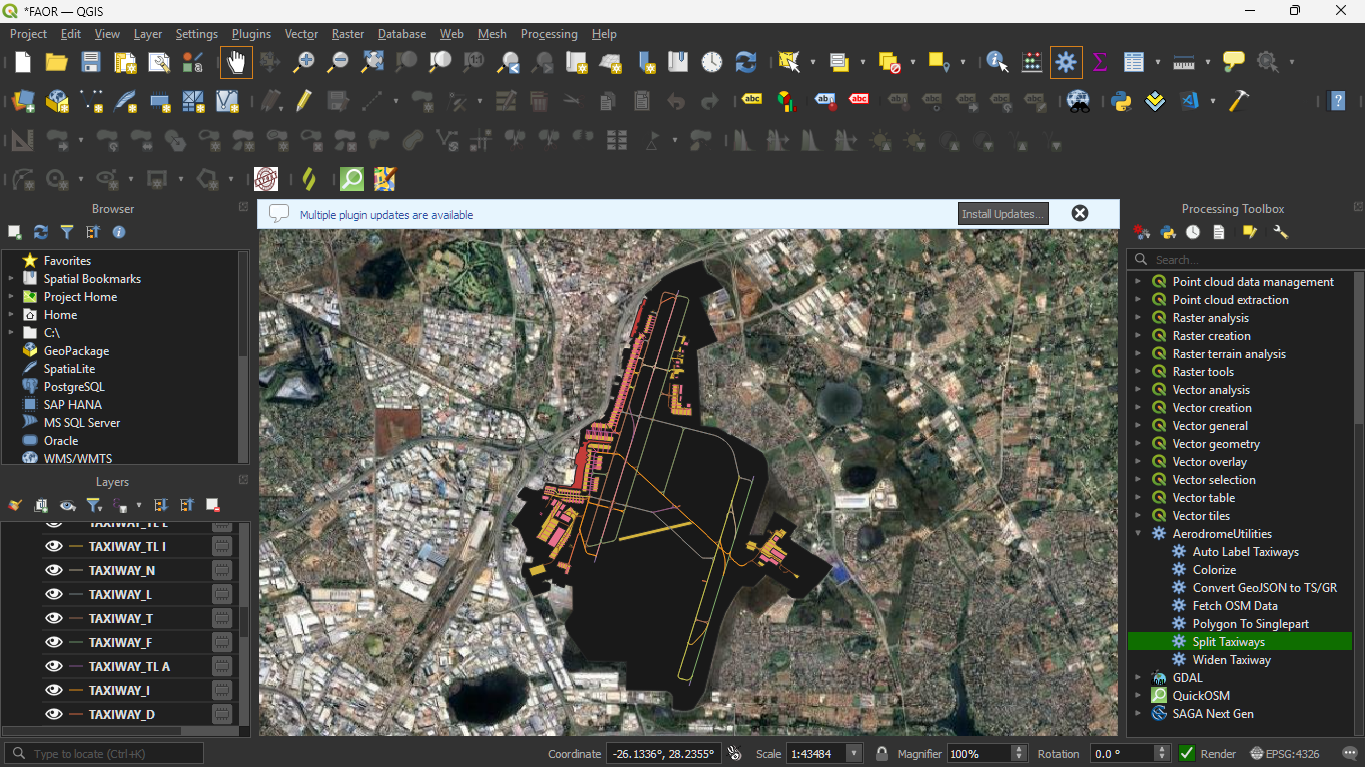This screenshot has height=767, width=1365.
Task: Open the Processing menu
Action: coord(548,34)
